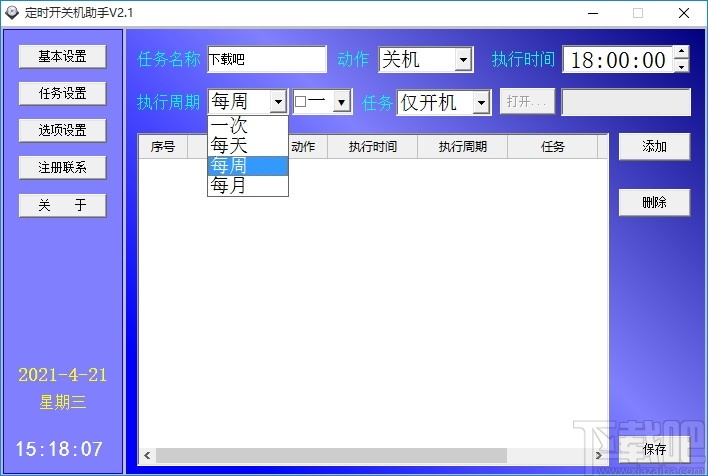Click the 任务 column header
The width and height of the screenshot is (708, 476).
tap(553, 146)
